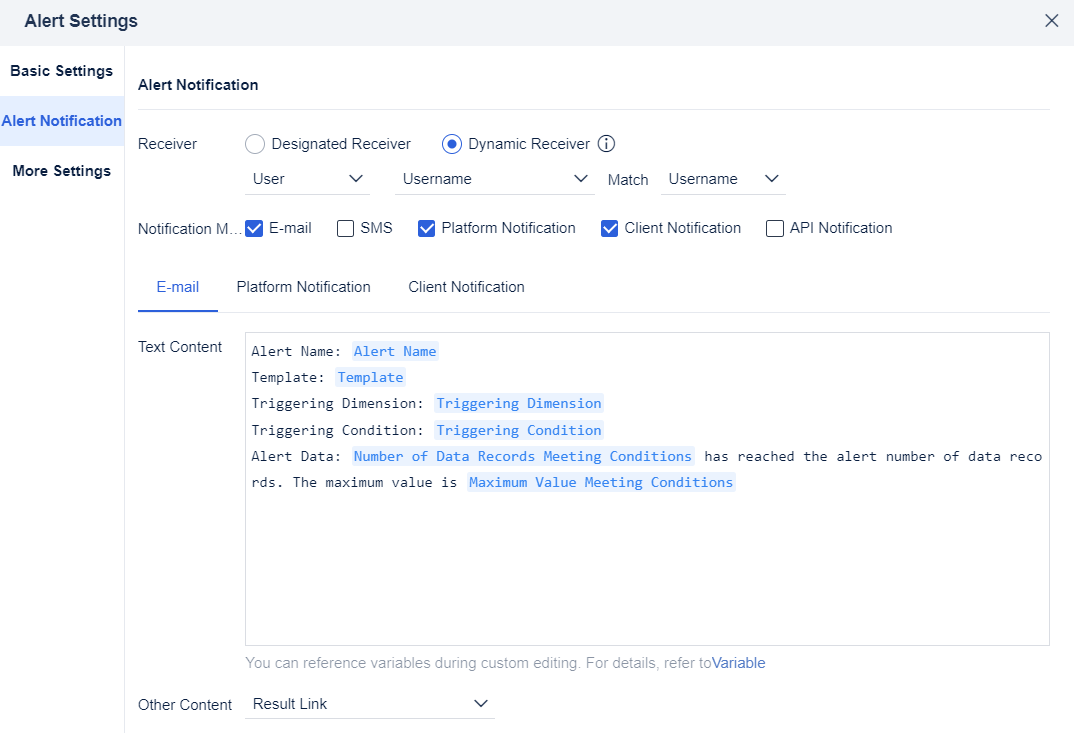Open the Variable help link

pyautogui.click(x=738, y=663)
